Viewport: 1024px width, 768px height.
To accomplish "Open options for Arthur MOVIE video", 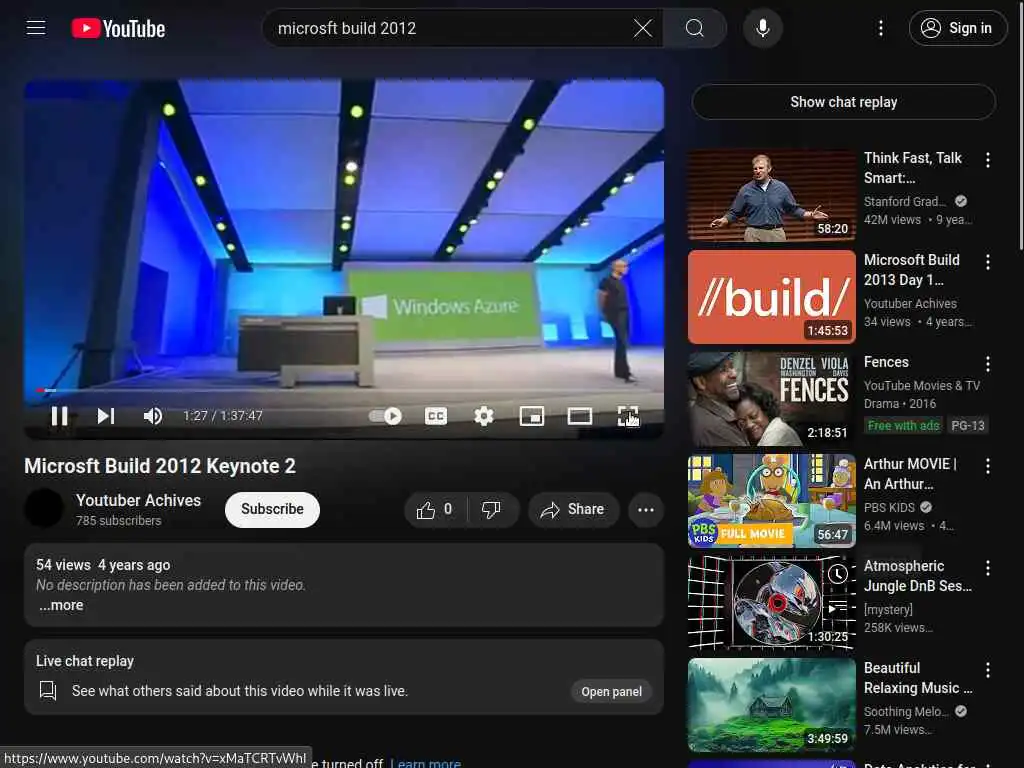I will click(x=987, y=466).
